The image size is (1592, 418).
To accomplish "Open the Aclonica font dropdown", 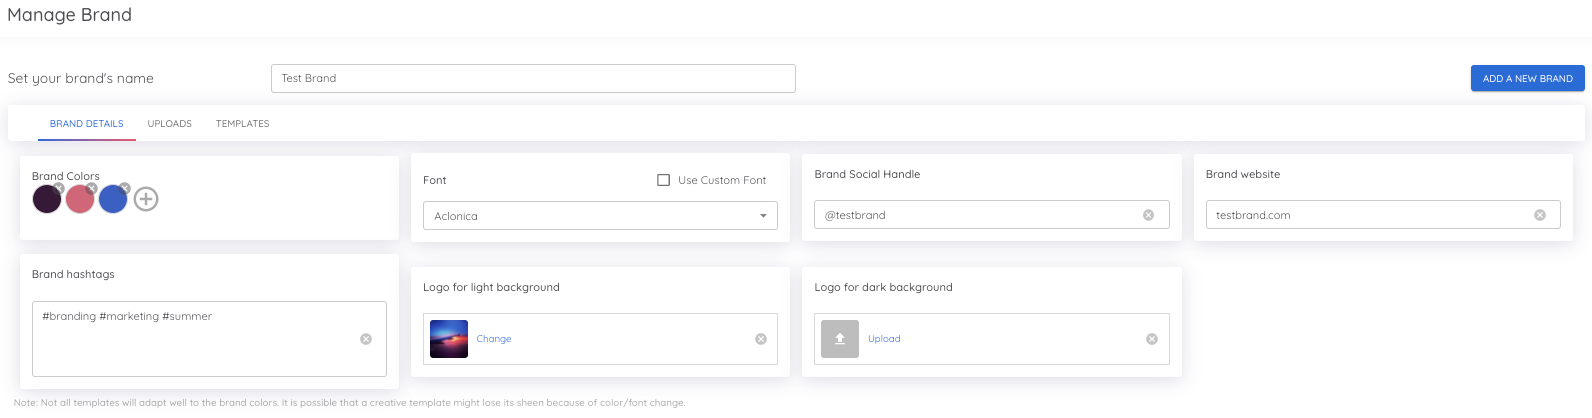I will 600,216.
